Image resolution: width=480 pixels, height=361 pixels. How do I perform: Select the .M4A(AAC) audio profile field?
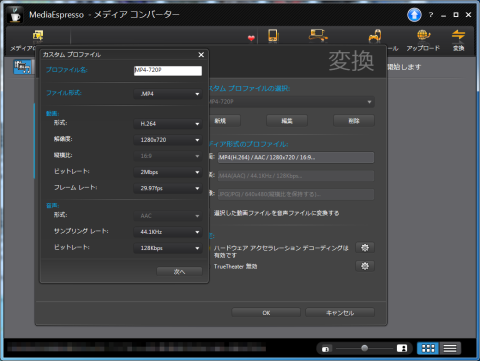click(296, 176)
